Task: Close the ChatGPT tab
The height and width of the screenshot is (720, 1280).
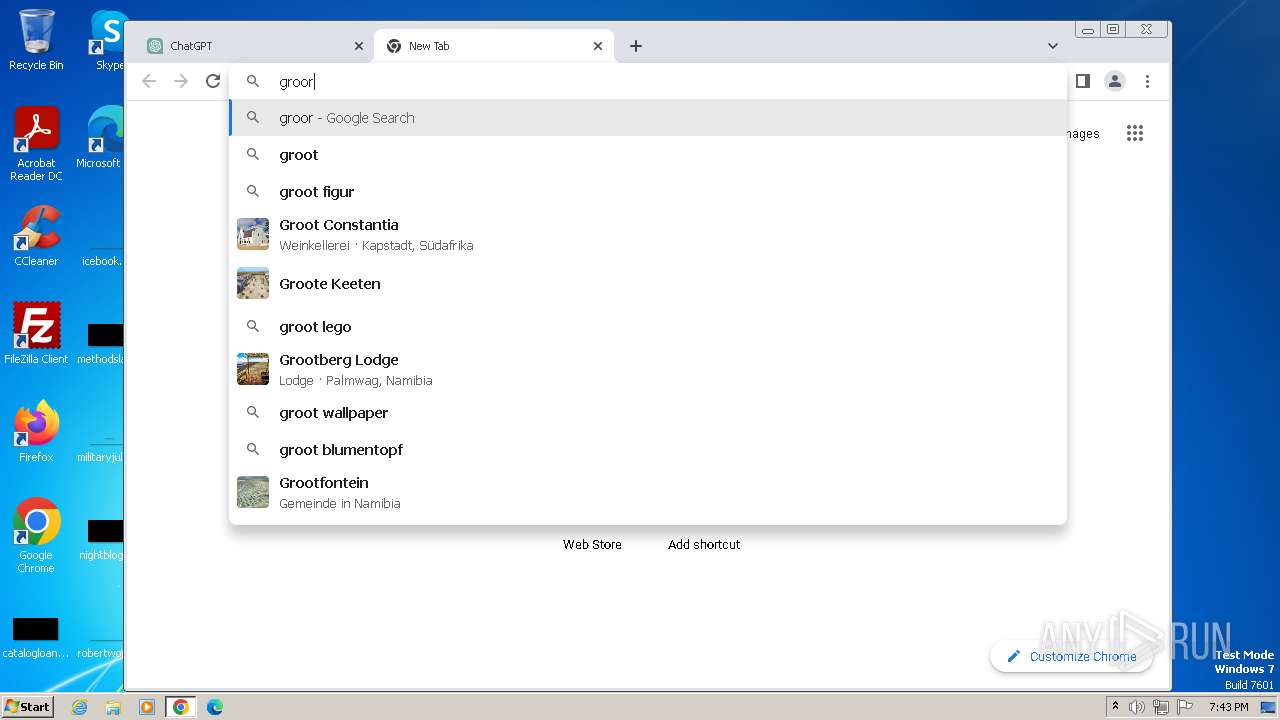Action: click(359, 46)
